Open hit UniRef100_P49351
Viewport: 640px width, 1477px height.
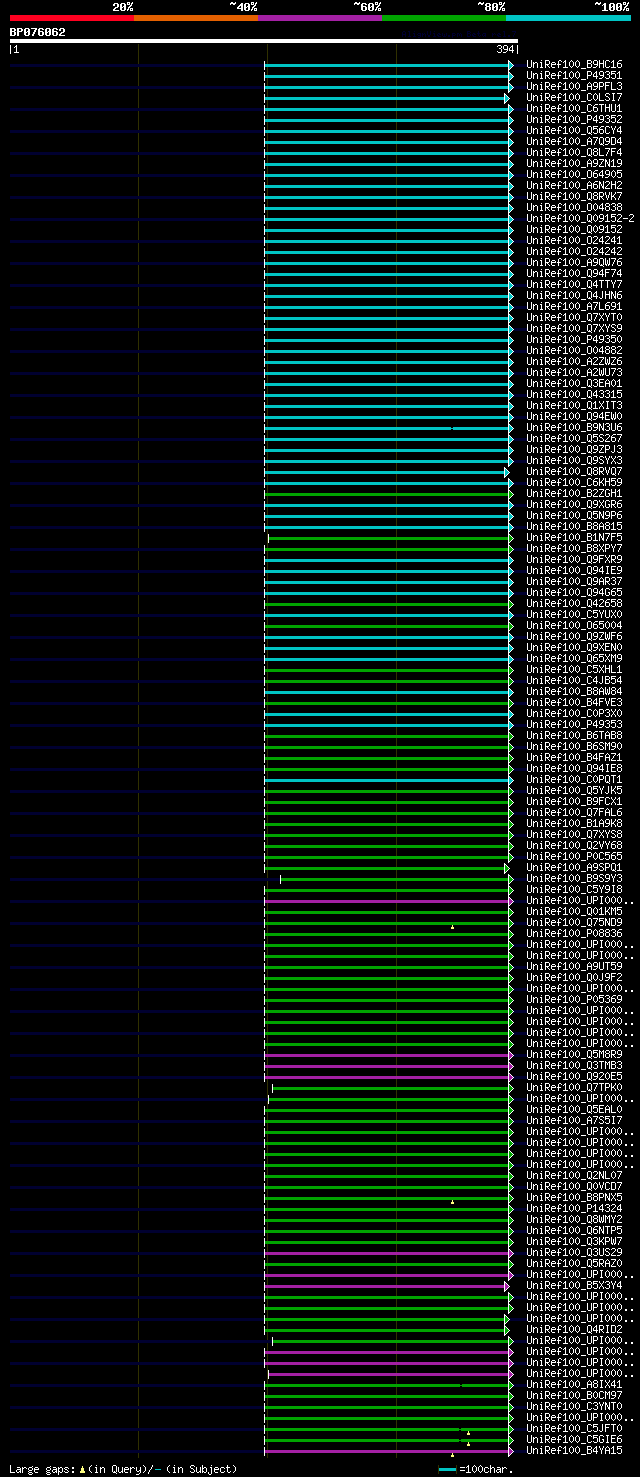[x=574, y=75]
